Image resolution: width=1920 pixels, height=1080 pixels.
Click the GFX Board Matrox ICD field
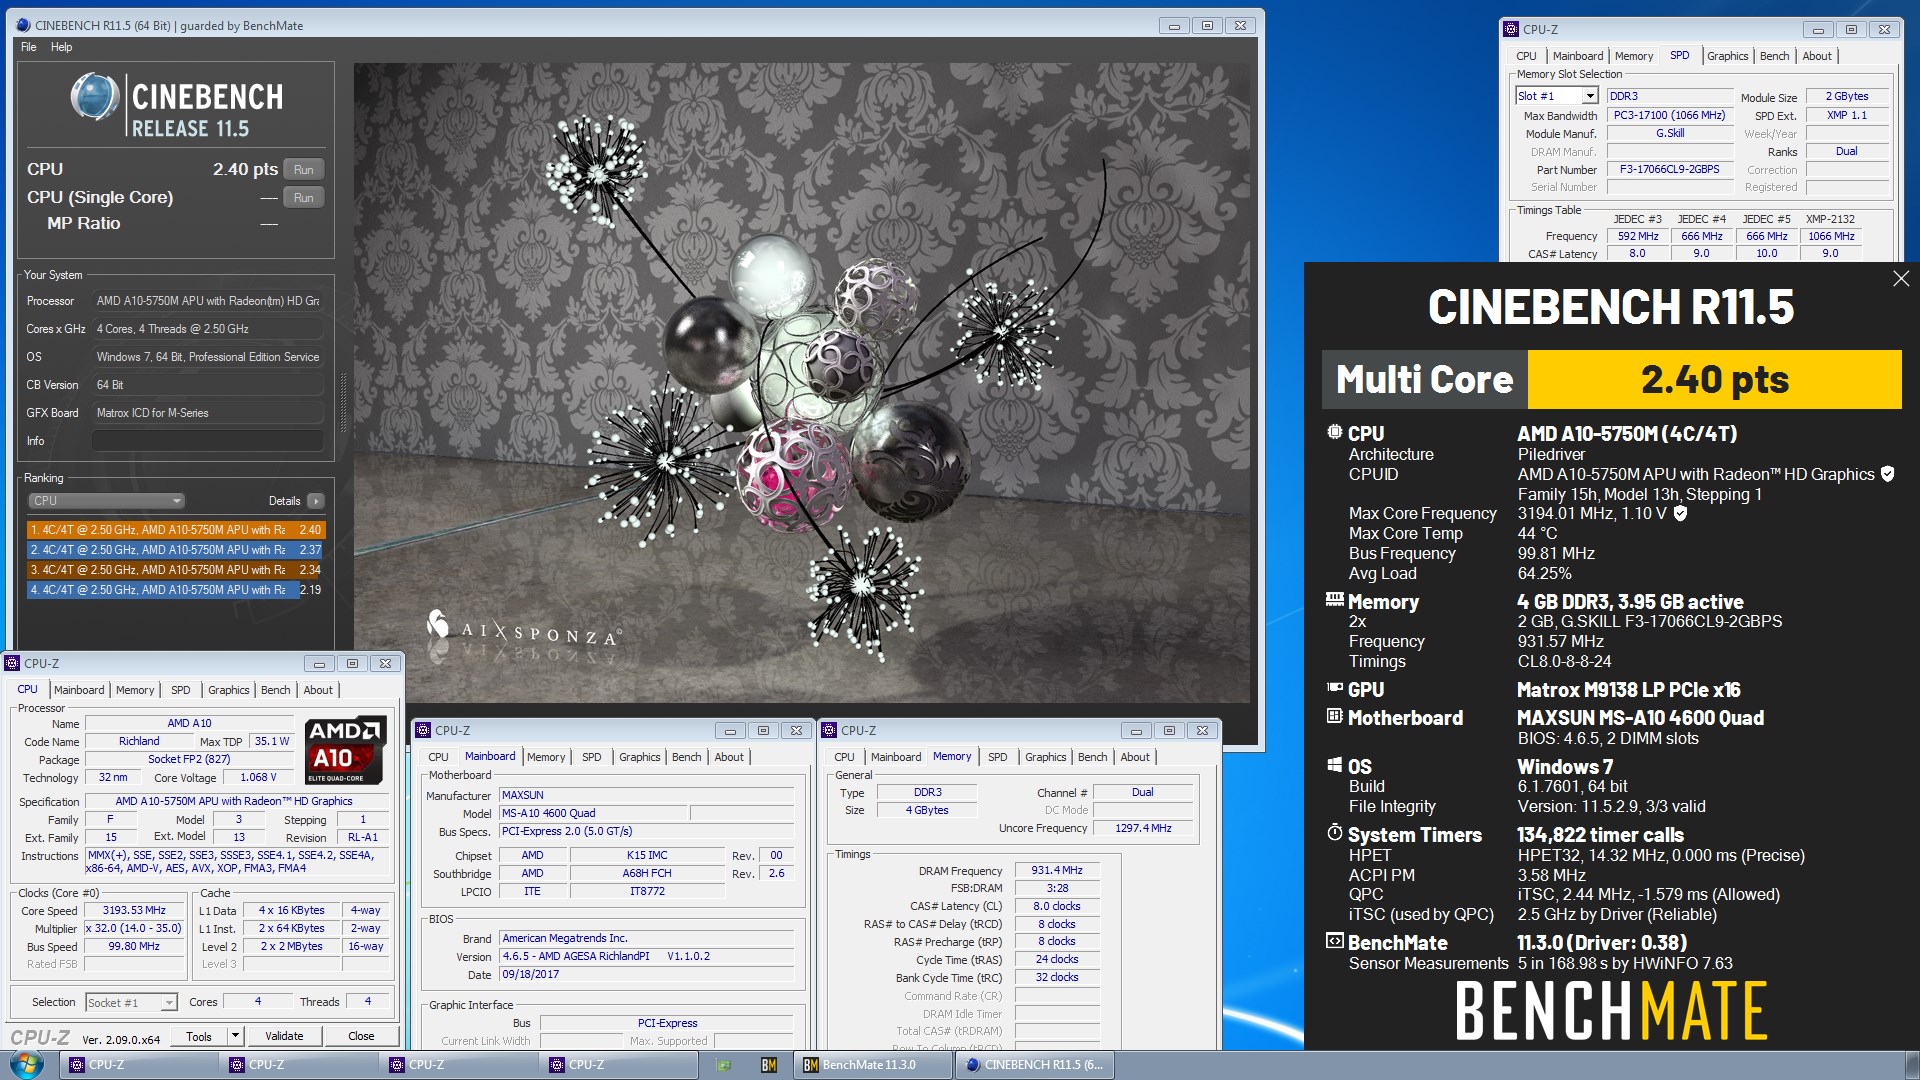coord(208,413)
